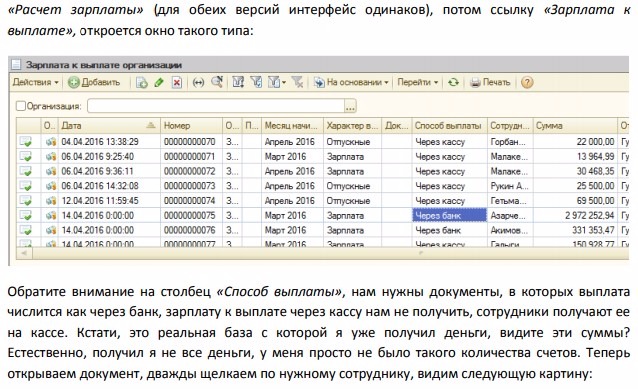Click the Характер в... column header

pos(352,126)
